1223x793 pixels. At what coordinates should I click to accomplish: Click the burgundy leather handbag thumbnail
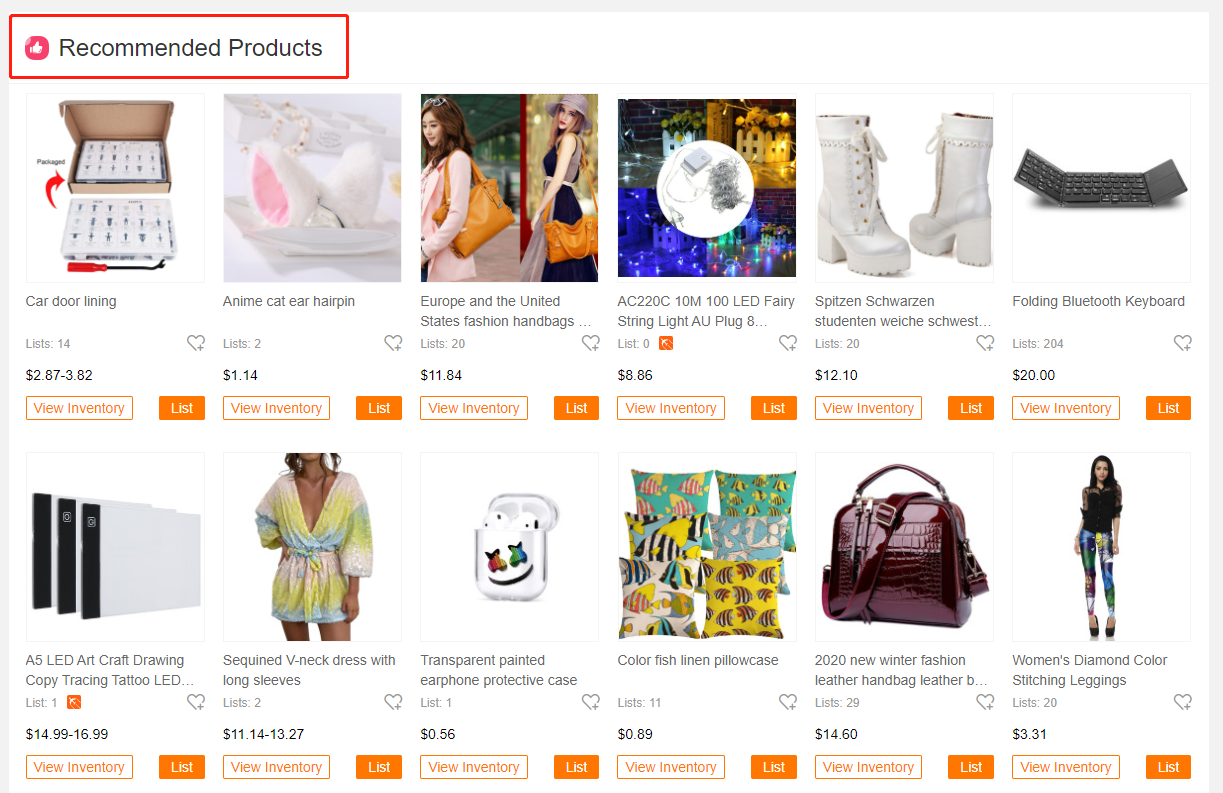tap(904, 547)
